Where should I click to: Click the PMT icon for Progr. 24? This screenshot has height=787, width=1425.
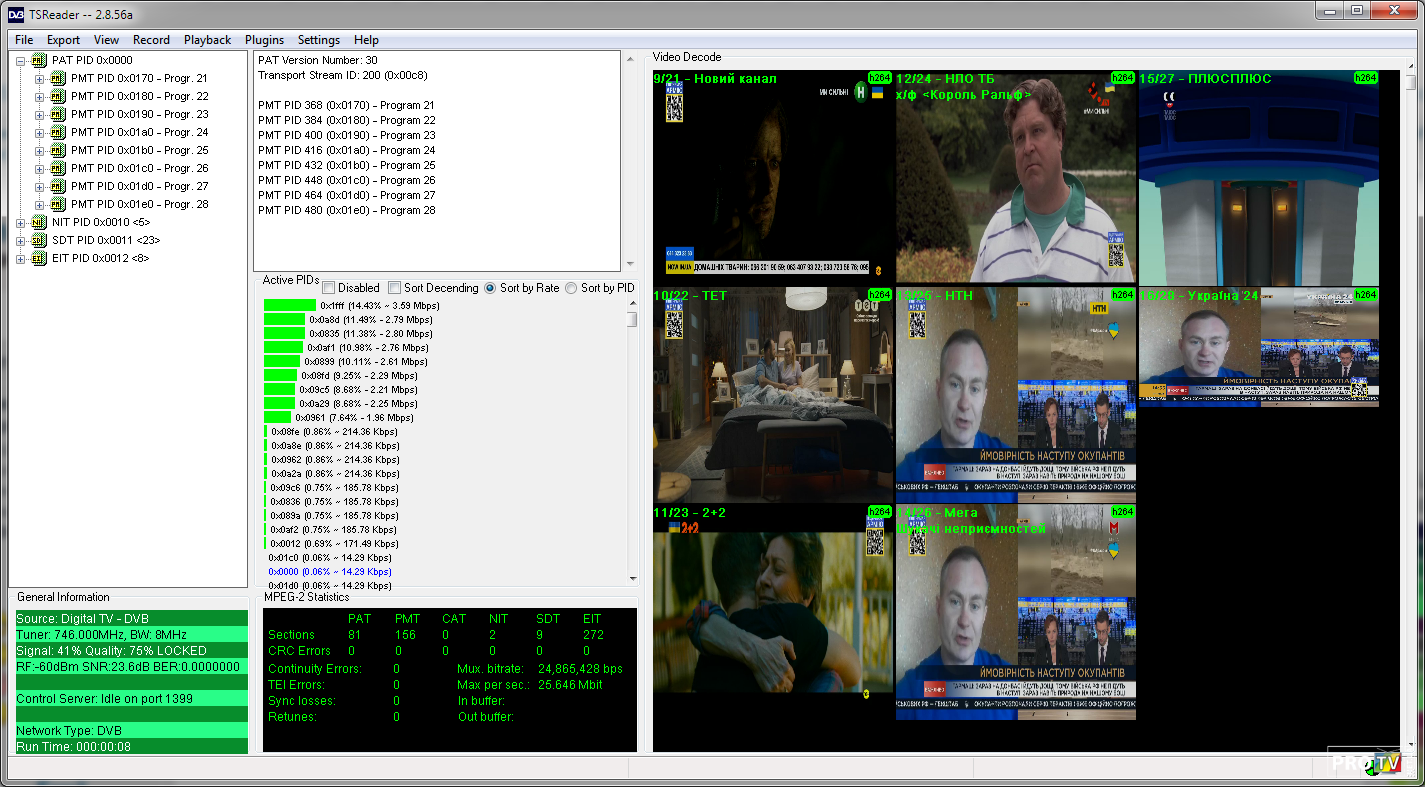tap(58, 132)
